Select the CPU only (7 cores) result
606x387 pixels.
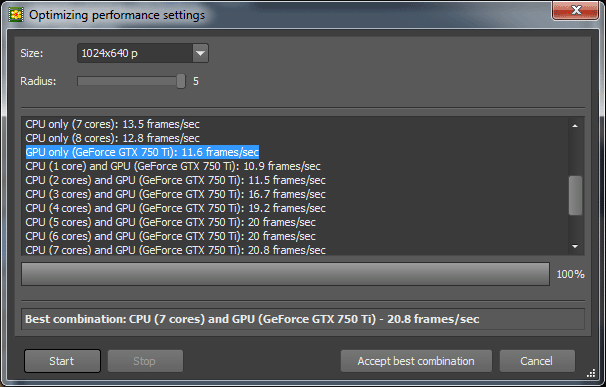112,124
